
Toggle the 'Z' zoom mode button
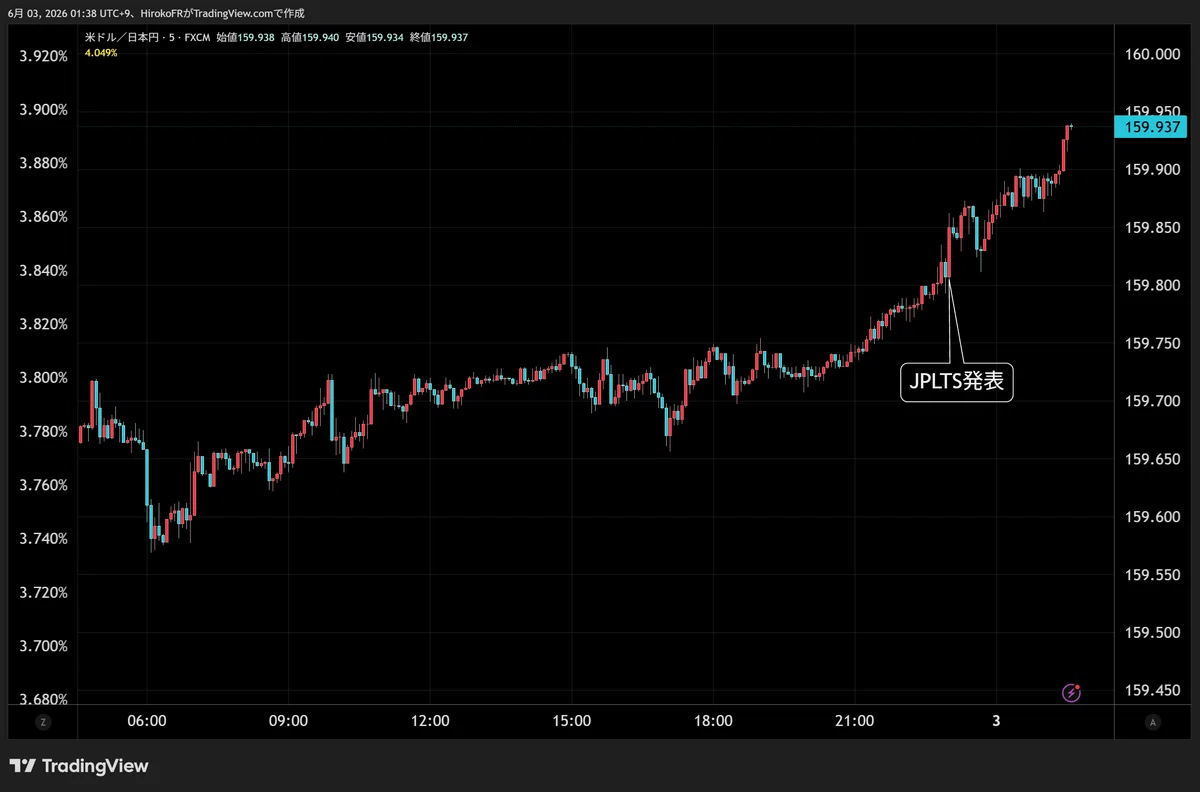tap(43, 721)
